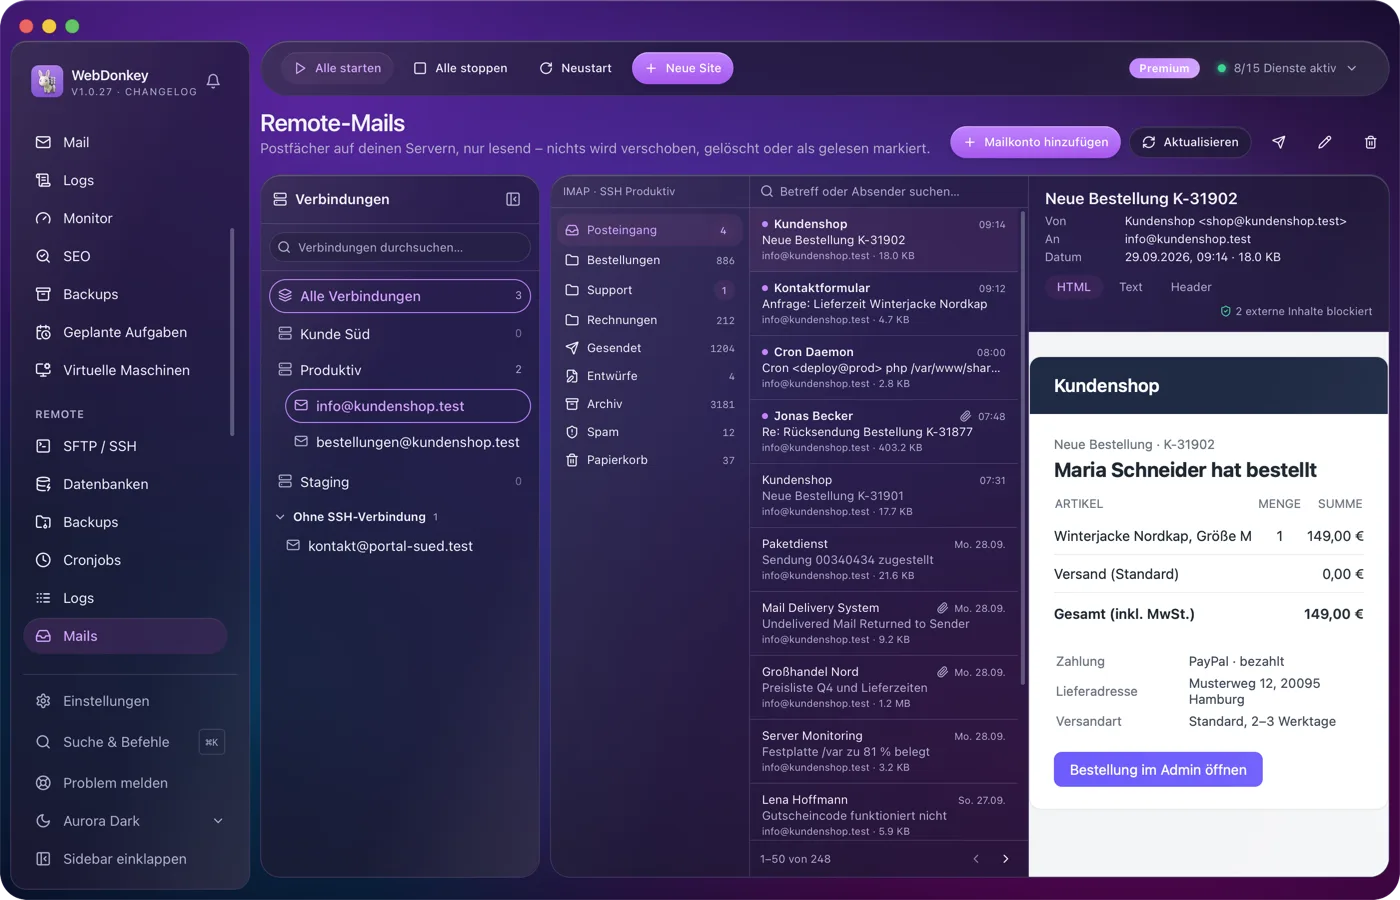Collapse the Verbindungen panel

[x=513, y=199]
